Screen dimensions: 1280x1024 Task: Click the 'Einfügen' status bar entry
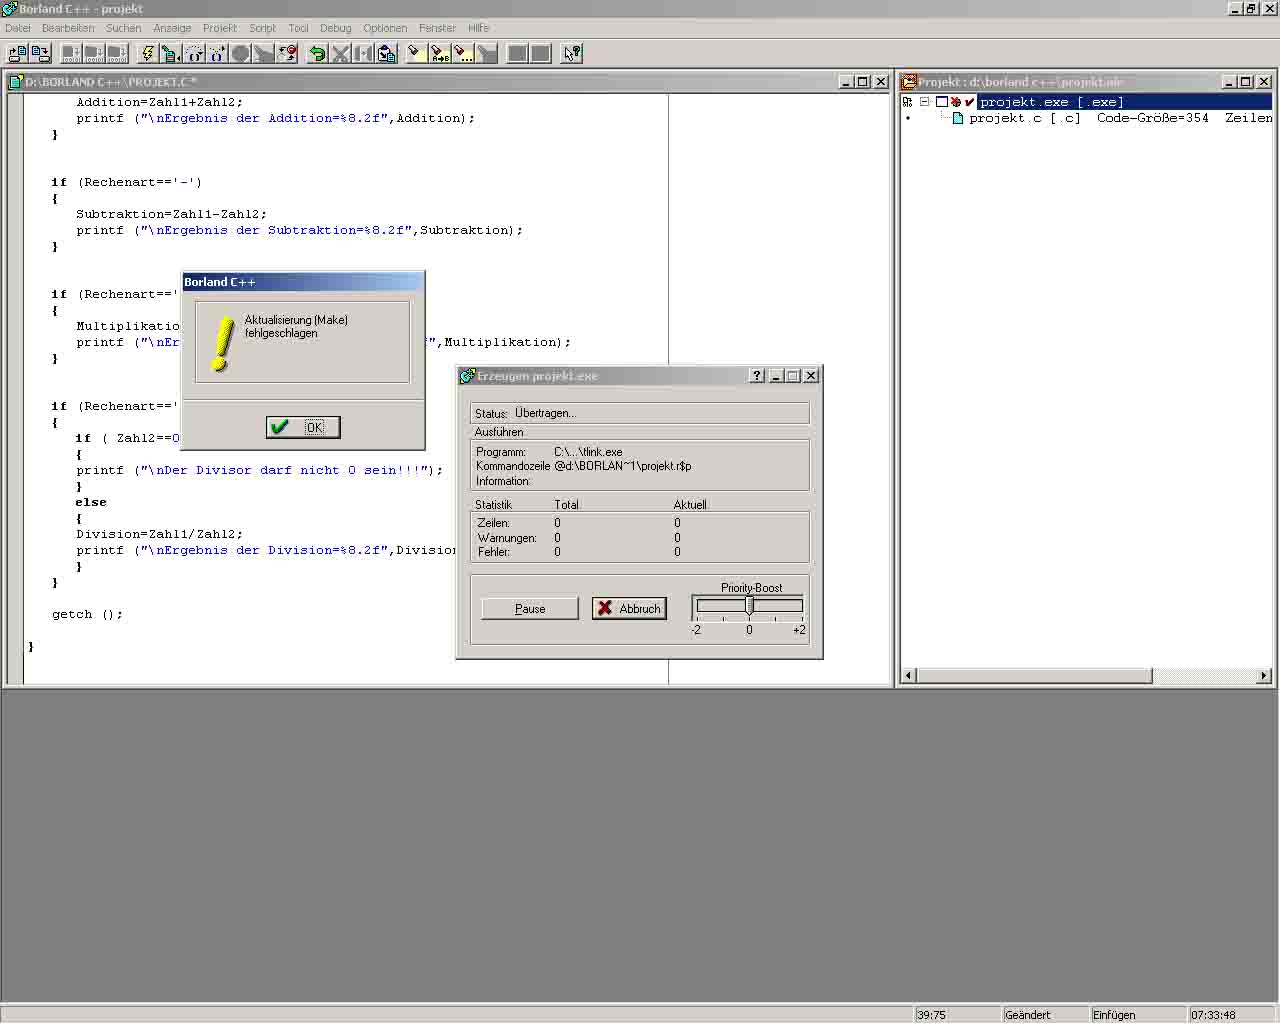1114,1015
